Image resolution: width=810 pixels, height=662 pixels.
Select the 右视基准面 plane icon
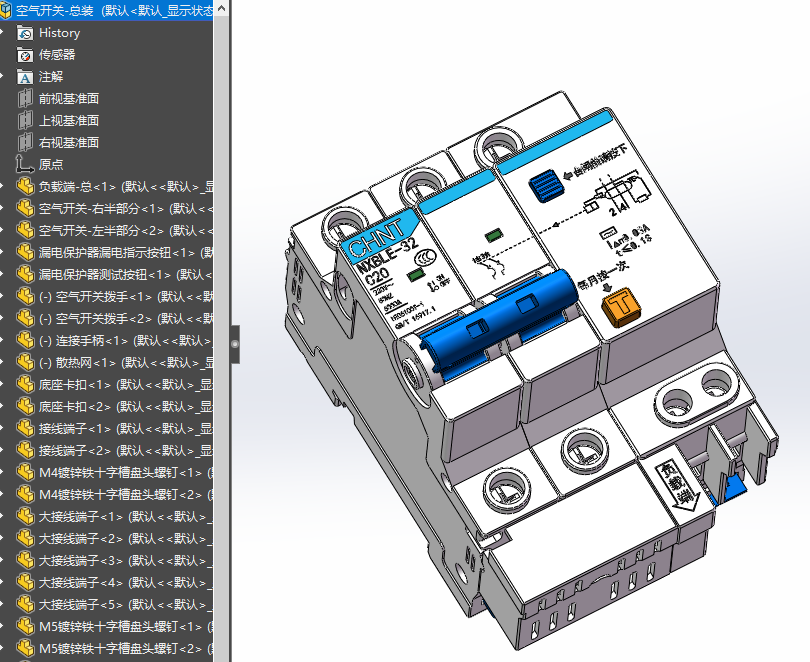(x=25, y=143)
